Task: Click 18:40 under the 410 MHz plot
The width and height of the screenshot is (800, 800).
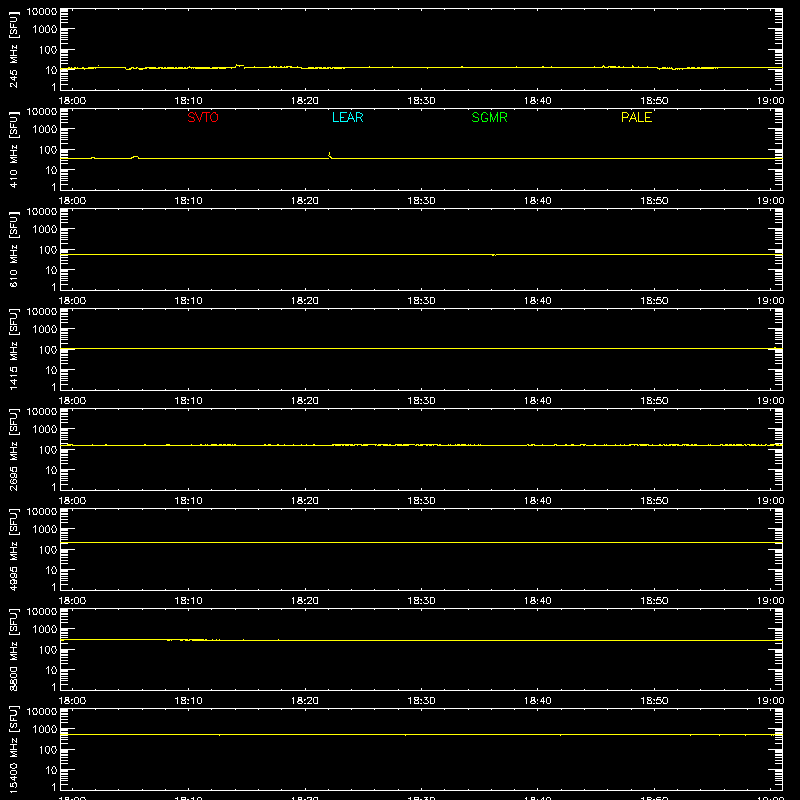Action: click(538, 201)
